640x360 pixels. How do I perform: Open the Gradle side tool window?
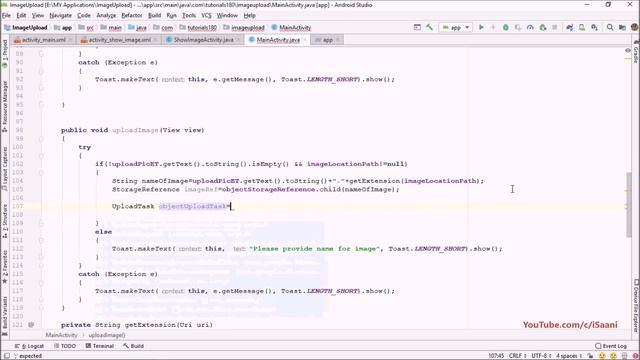(636, 51)
